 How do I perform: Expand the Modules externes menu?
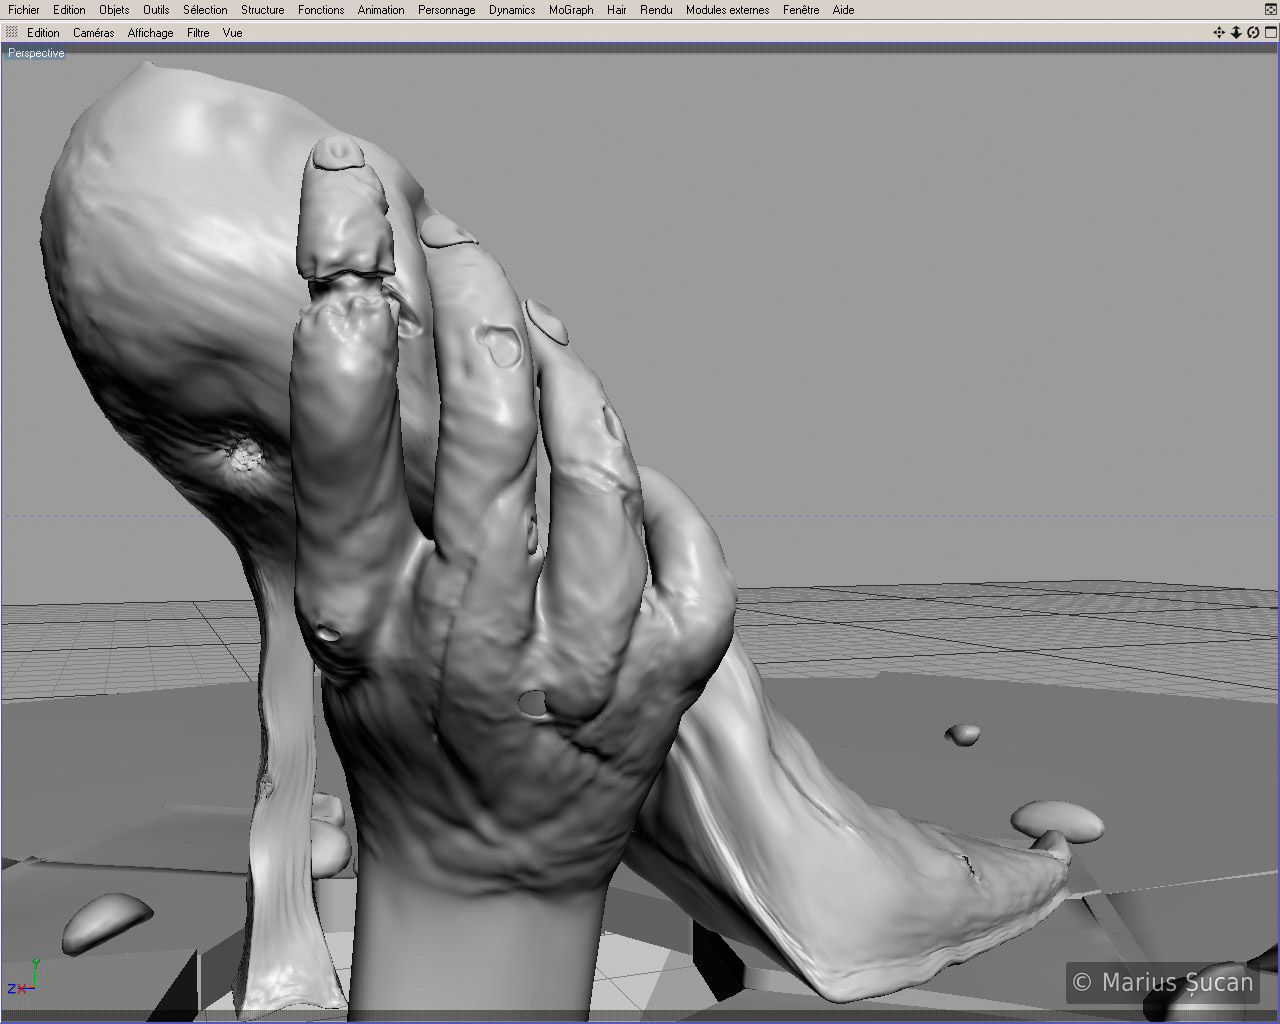coord(727,10)
